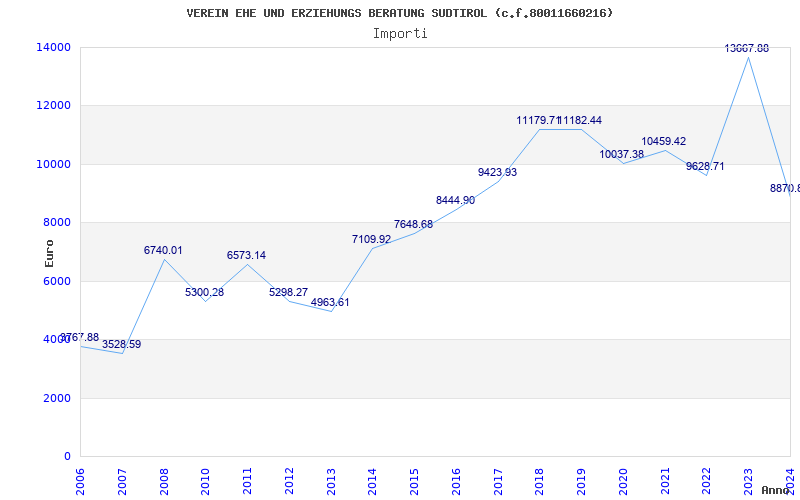The height and width of the screenshot is (500, 800).
Task: Select the 8444.90 data label
Action: [455, 201]
